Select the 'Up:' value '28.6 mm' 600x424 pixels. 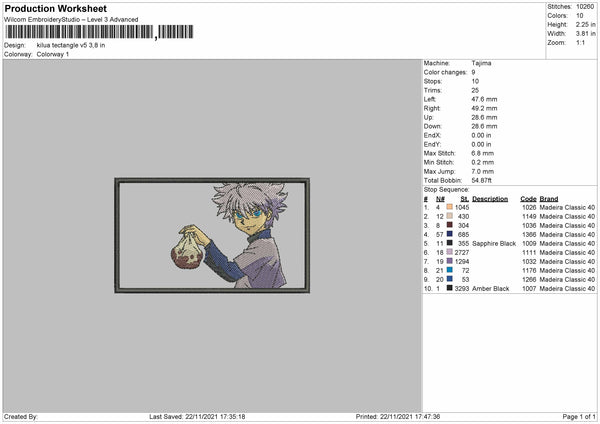pos(484,117)
